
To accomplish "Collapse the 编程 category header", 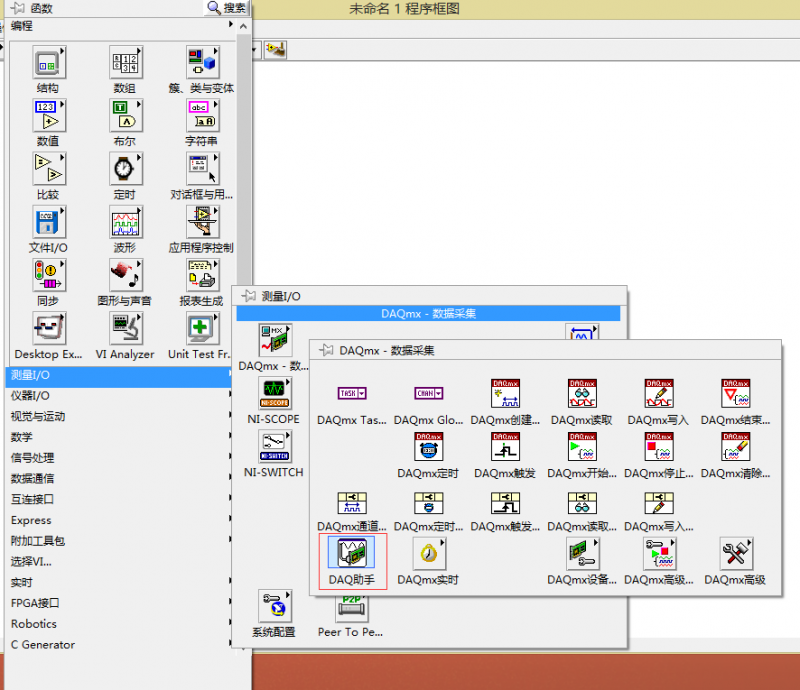I will coord(122,26).
